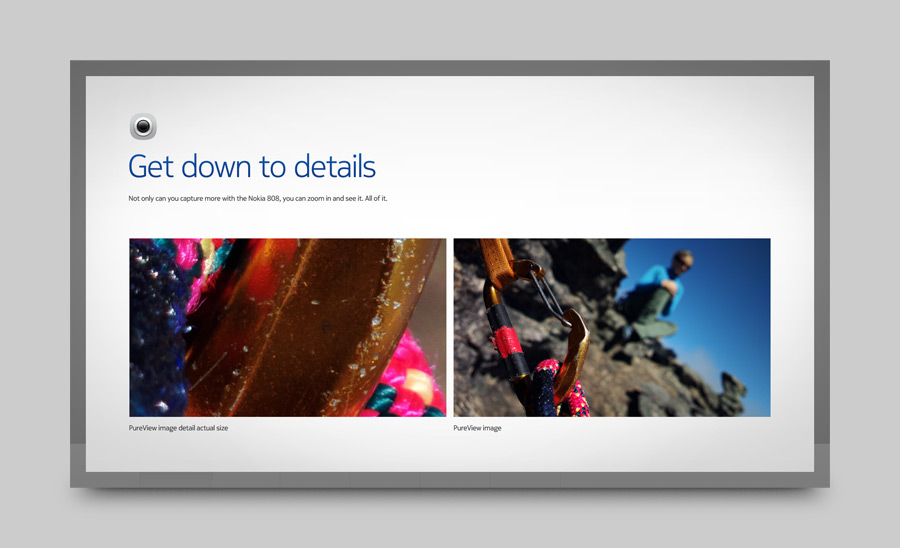The image size is (900, 548).
Task: Click the gray bar beneath the white slide
Action: 450,480
